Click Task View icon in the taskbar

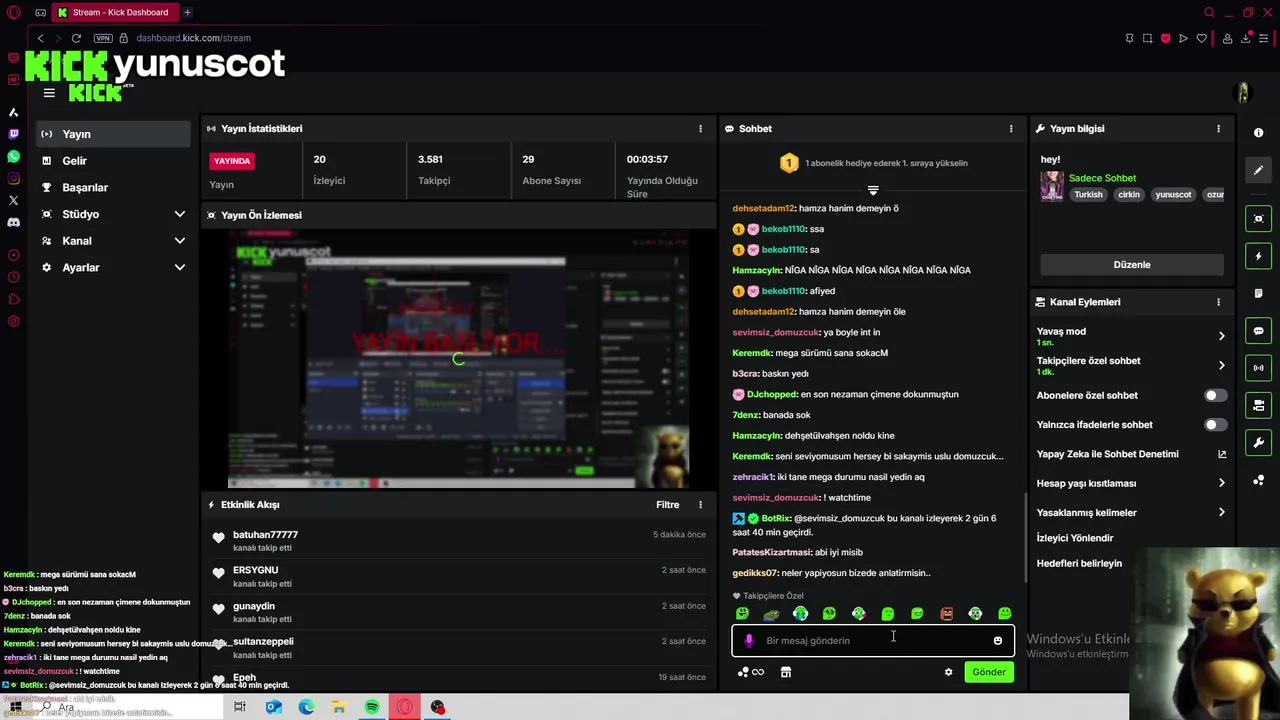(x=240, y=707)
